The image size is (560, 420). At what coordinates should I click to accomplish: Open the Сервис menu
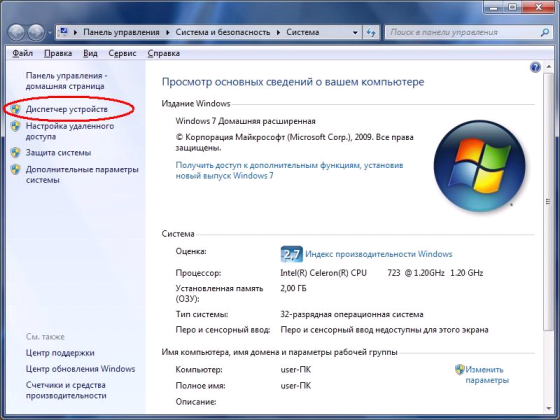(x=122, y=53)
